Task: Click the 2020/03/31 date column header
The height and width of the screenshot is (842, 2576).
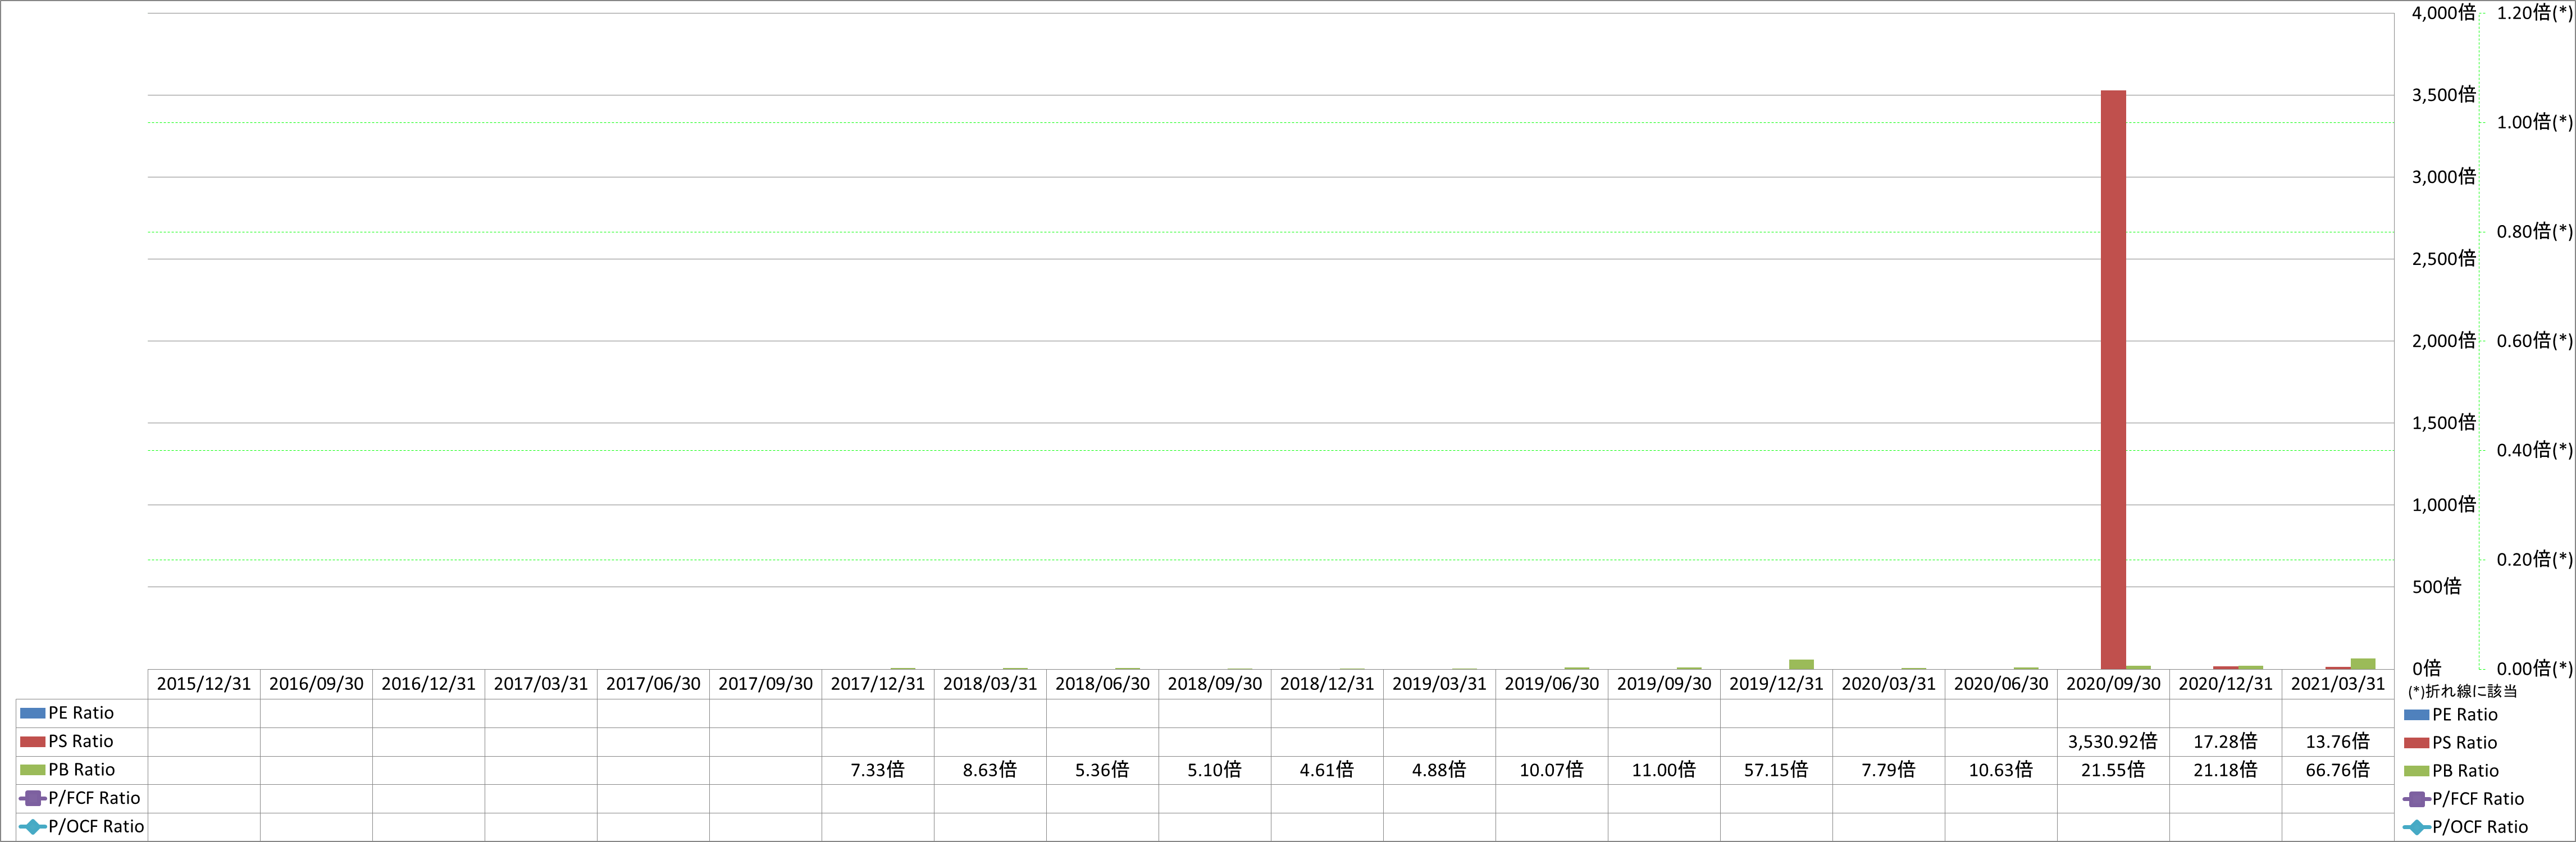Action: [x=1888, y=684]
